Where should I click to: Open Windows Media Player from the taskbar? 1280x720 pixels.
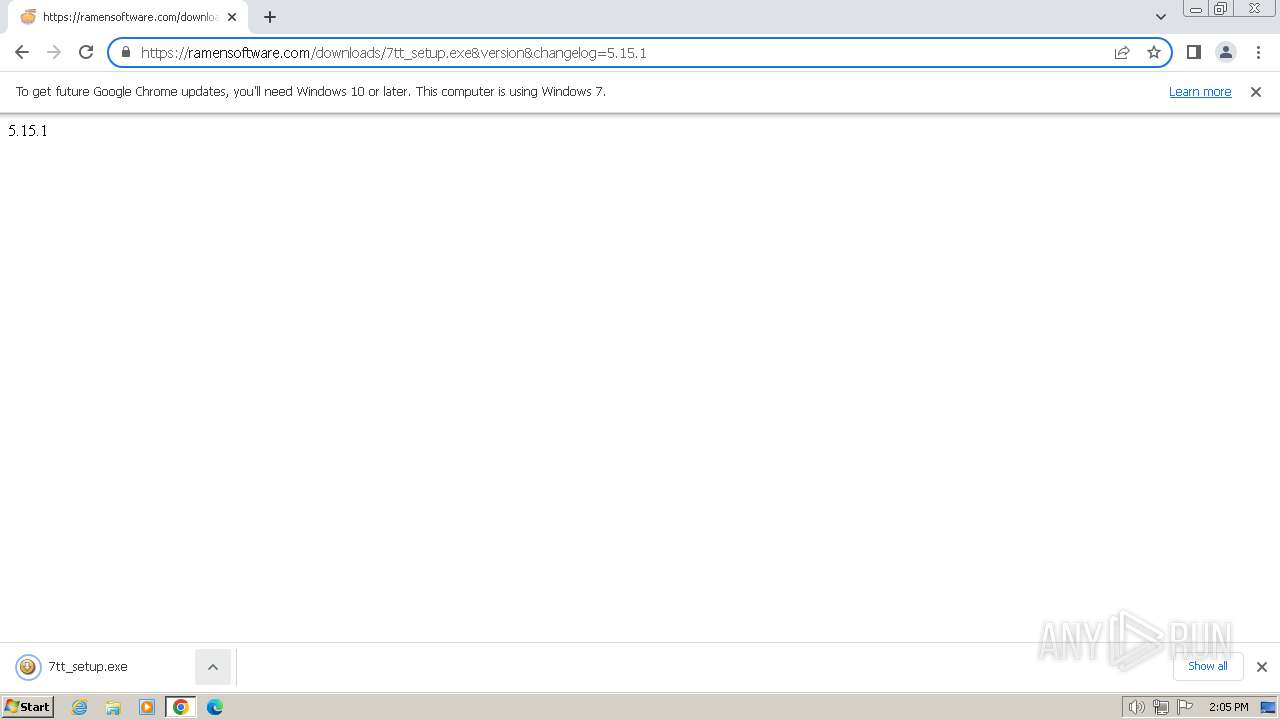point(147,707)
